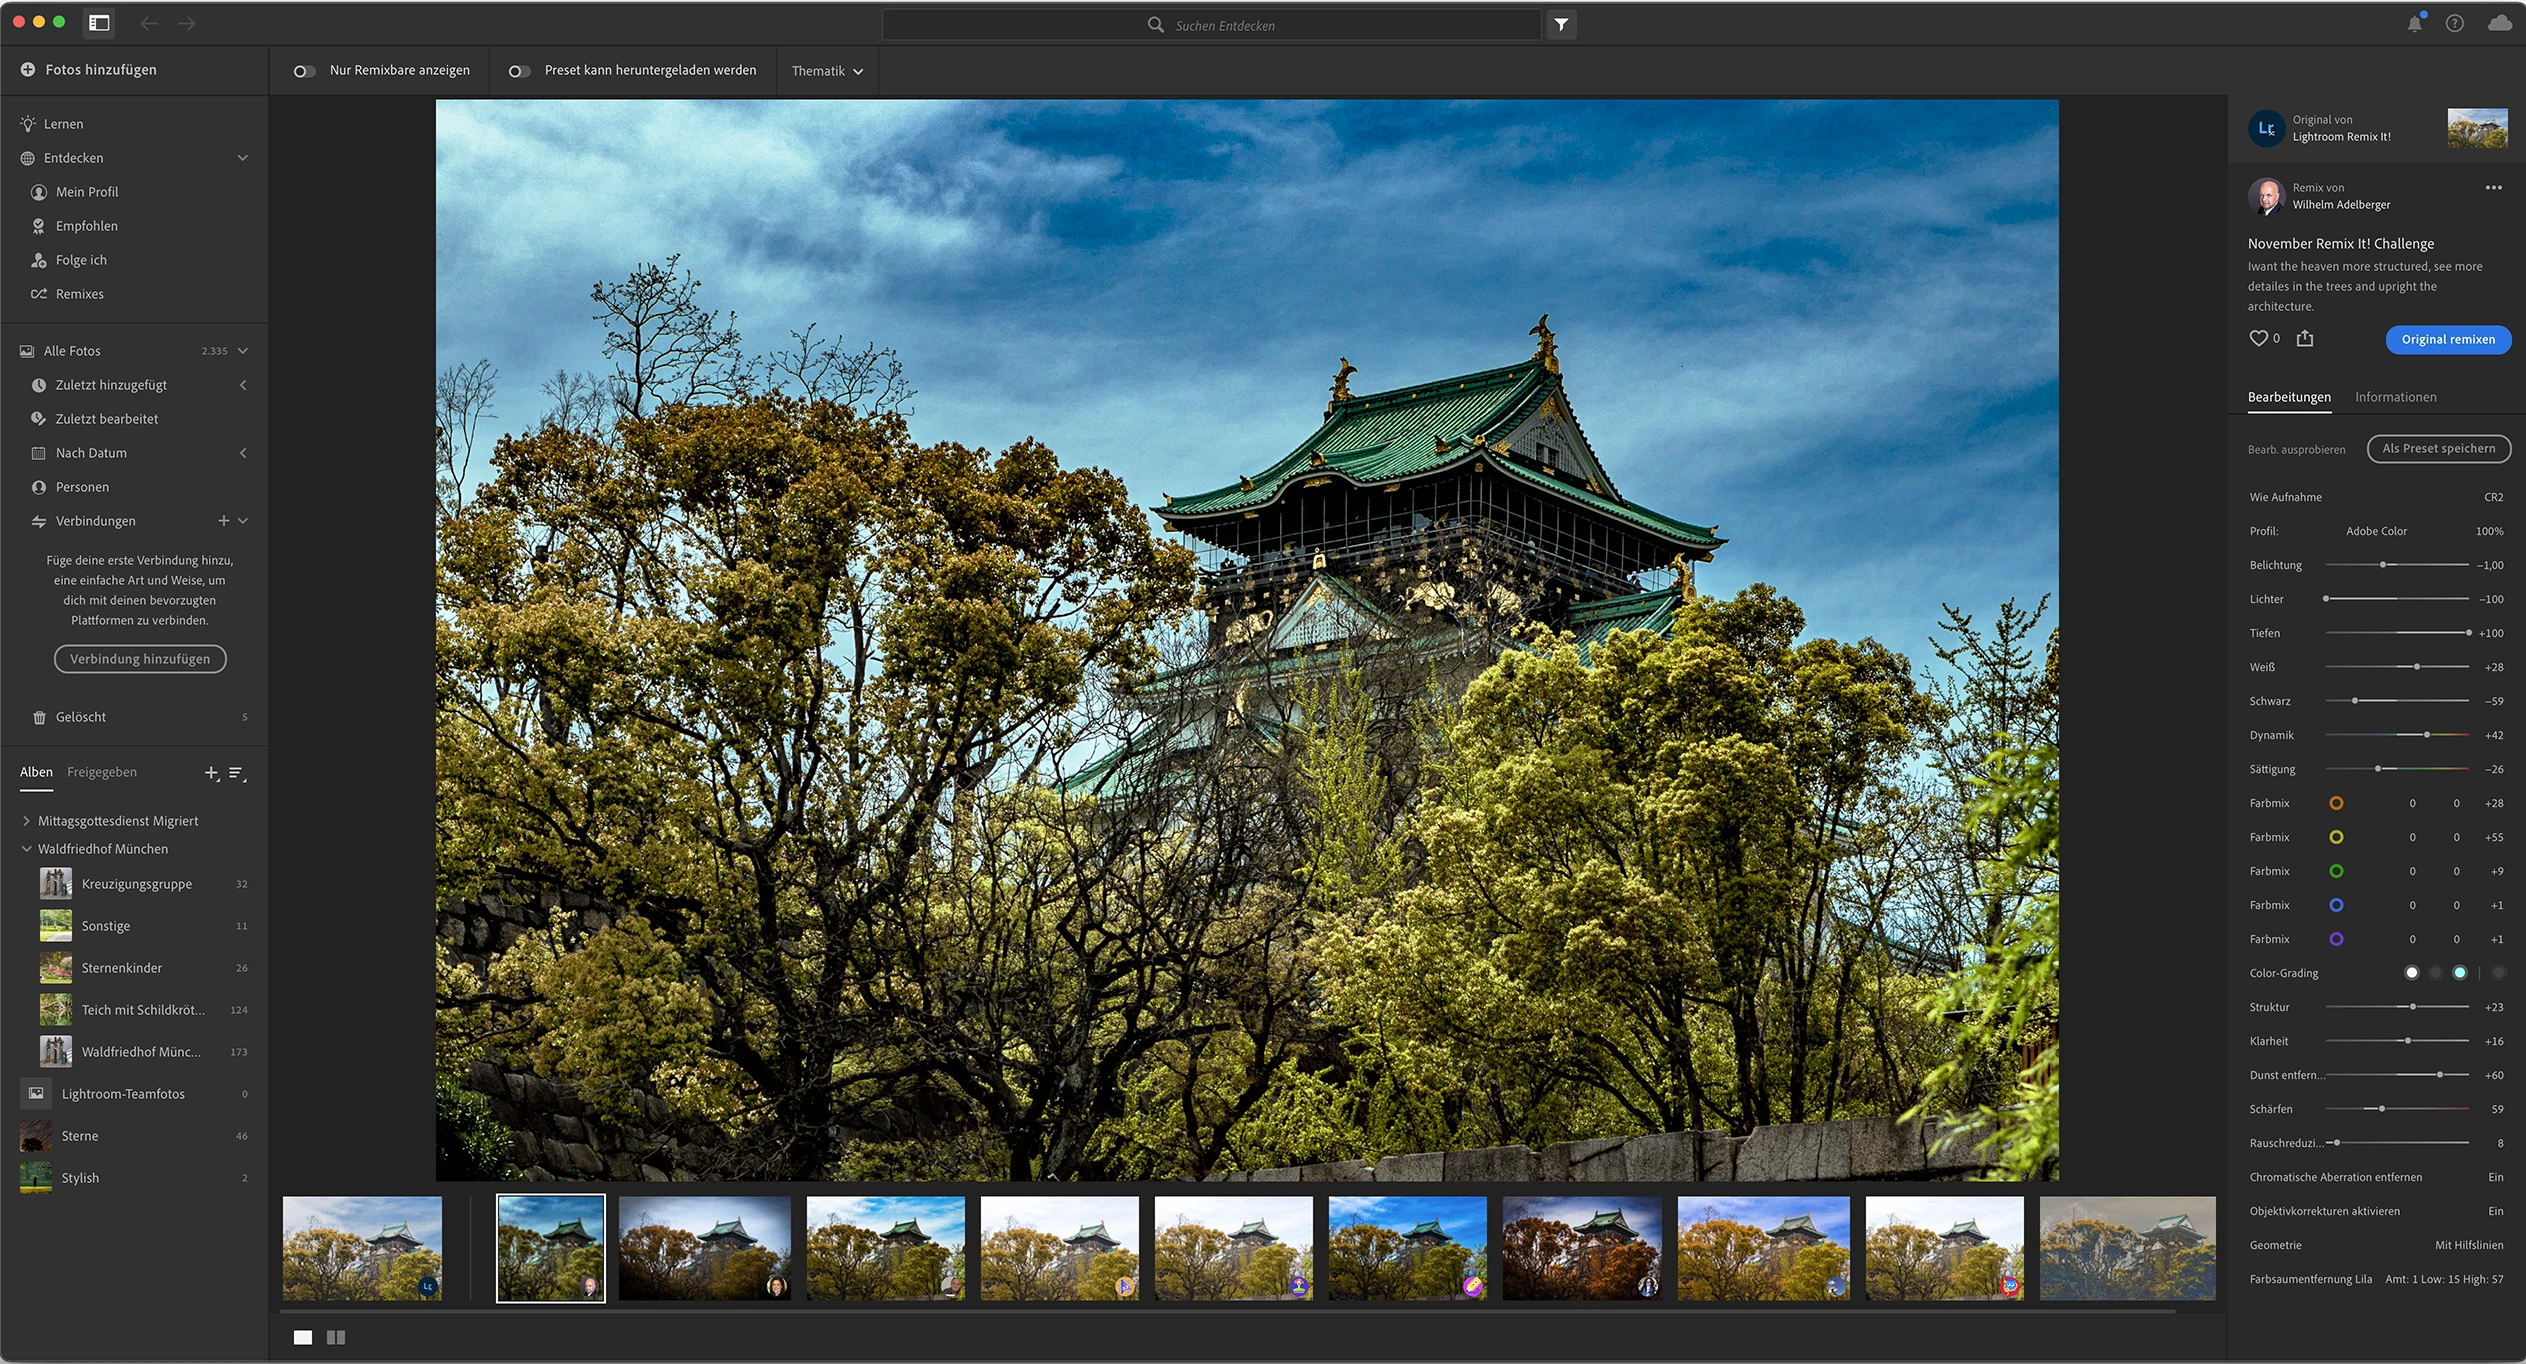The image size is (2526, 1364).
Task: Expand the Mittagsgottesdienst Migriert album folder
Action: coord(26,821)
